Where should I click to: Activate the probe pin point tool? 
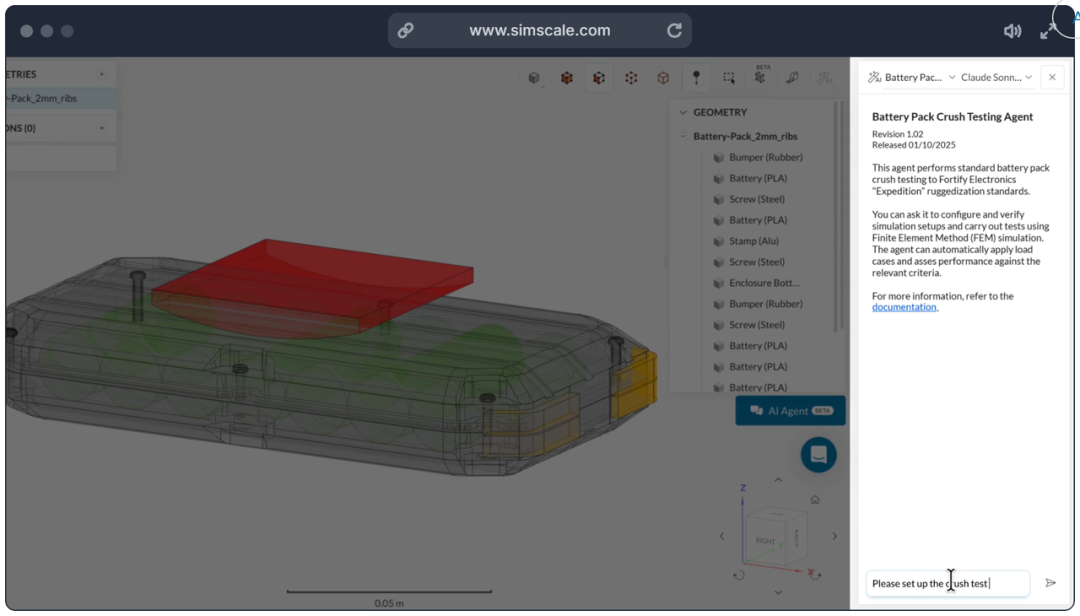(696, 78)
